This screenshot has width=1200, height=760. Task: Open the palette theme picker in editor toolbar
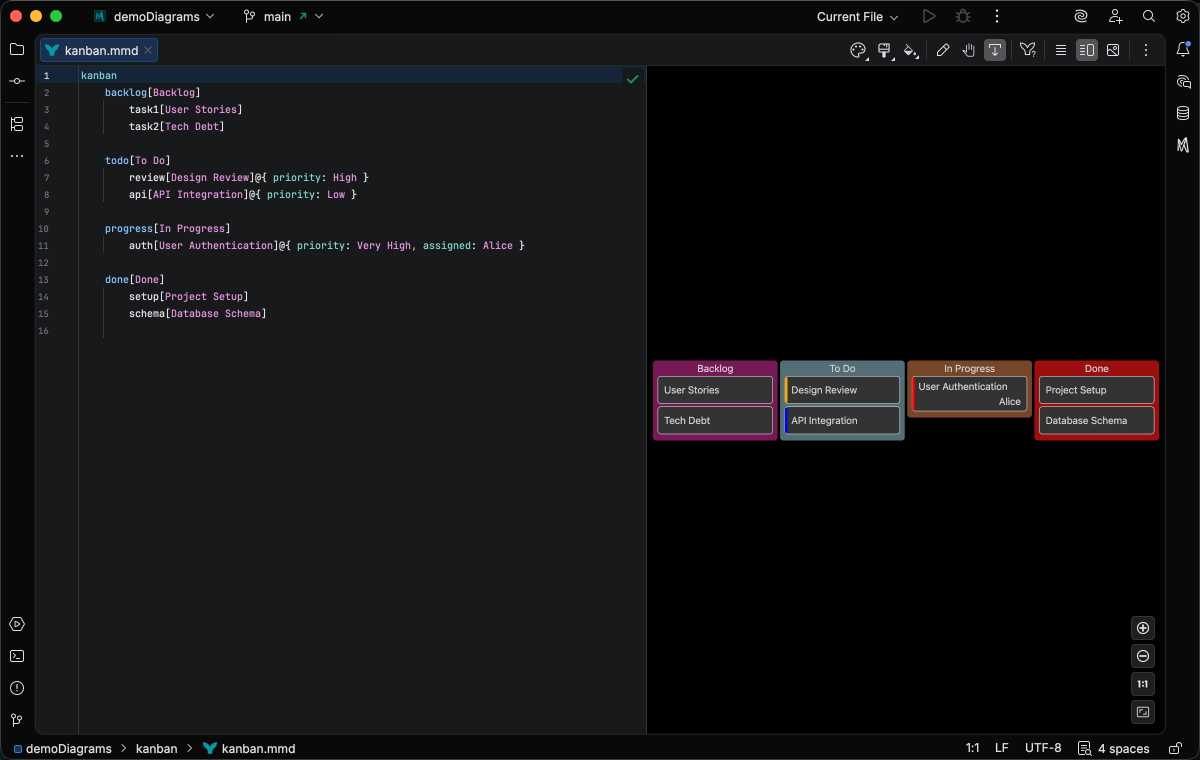[x=858, y=50]
